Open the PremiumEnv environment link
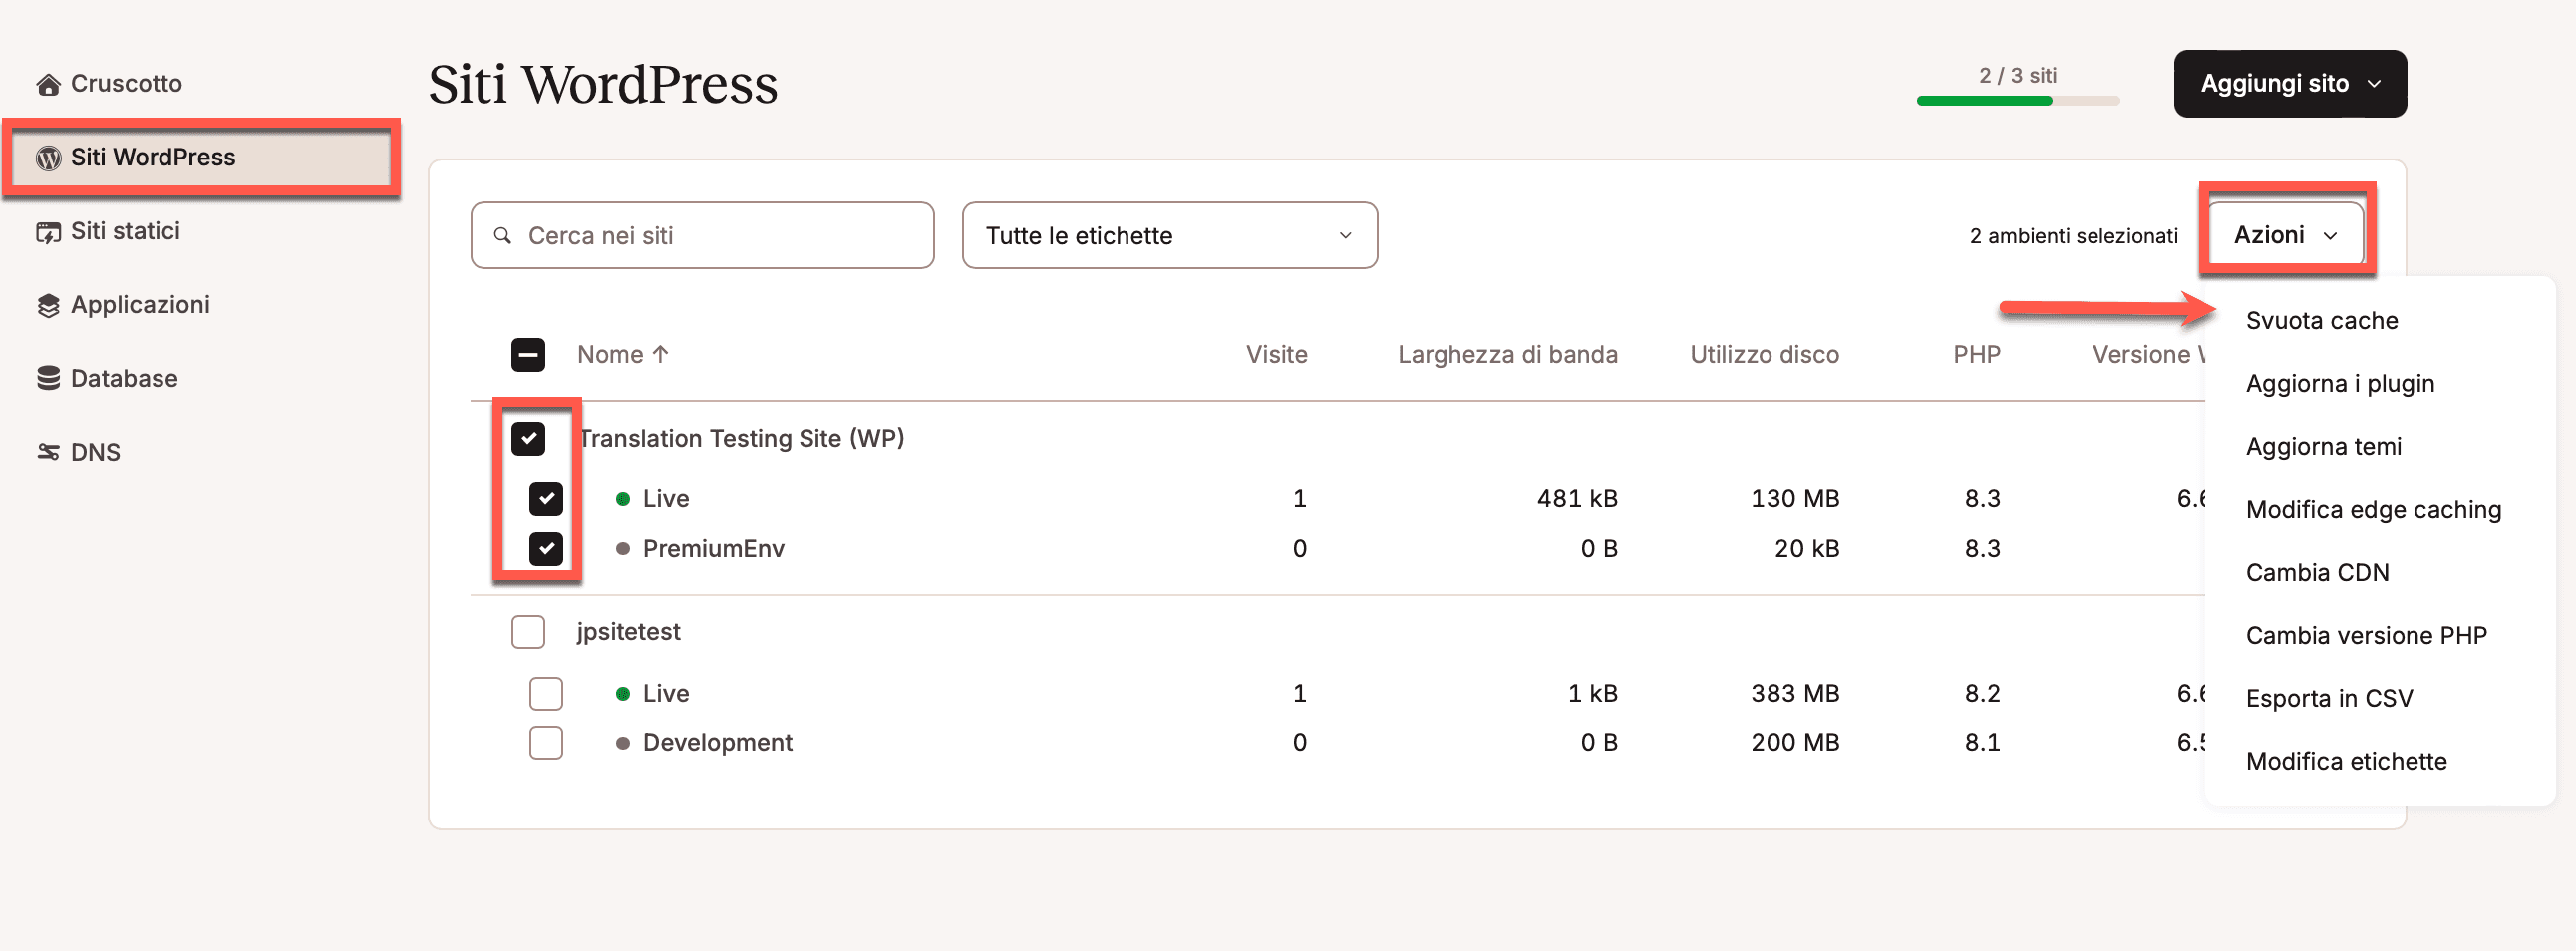This screenshot has width=2576, height=951. tap(713, 549)
